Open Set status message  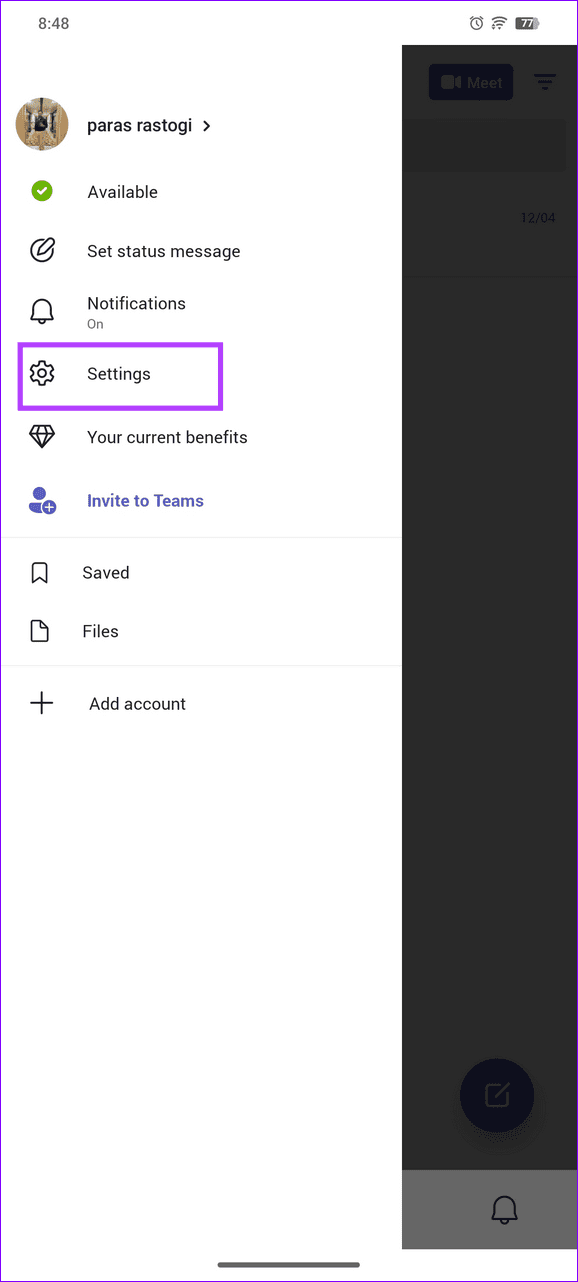[163, 251]
